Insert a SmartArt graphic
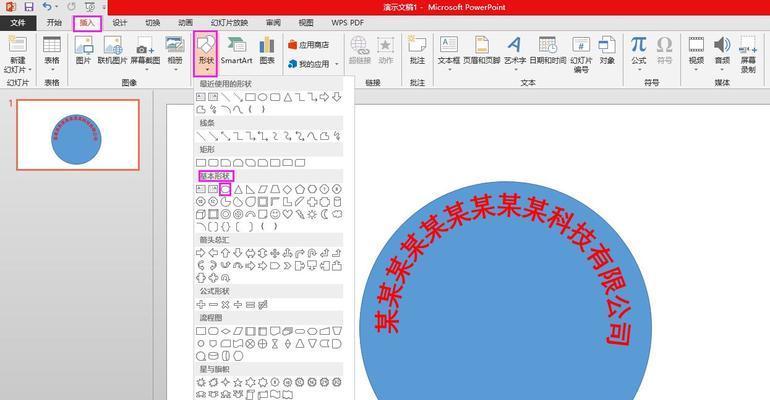This screenshot has height=400, width=770. pyautogui.click(x=236, y=51)
